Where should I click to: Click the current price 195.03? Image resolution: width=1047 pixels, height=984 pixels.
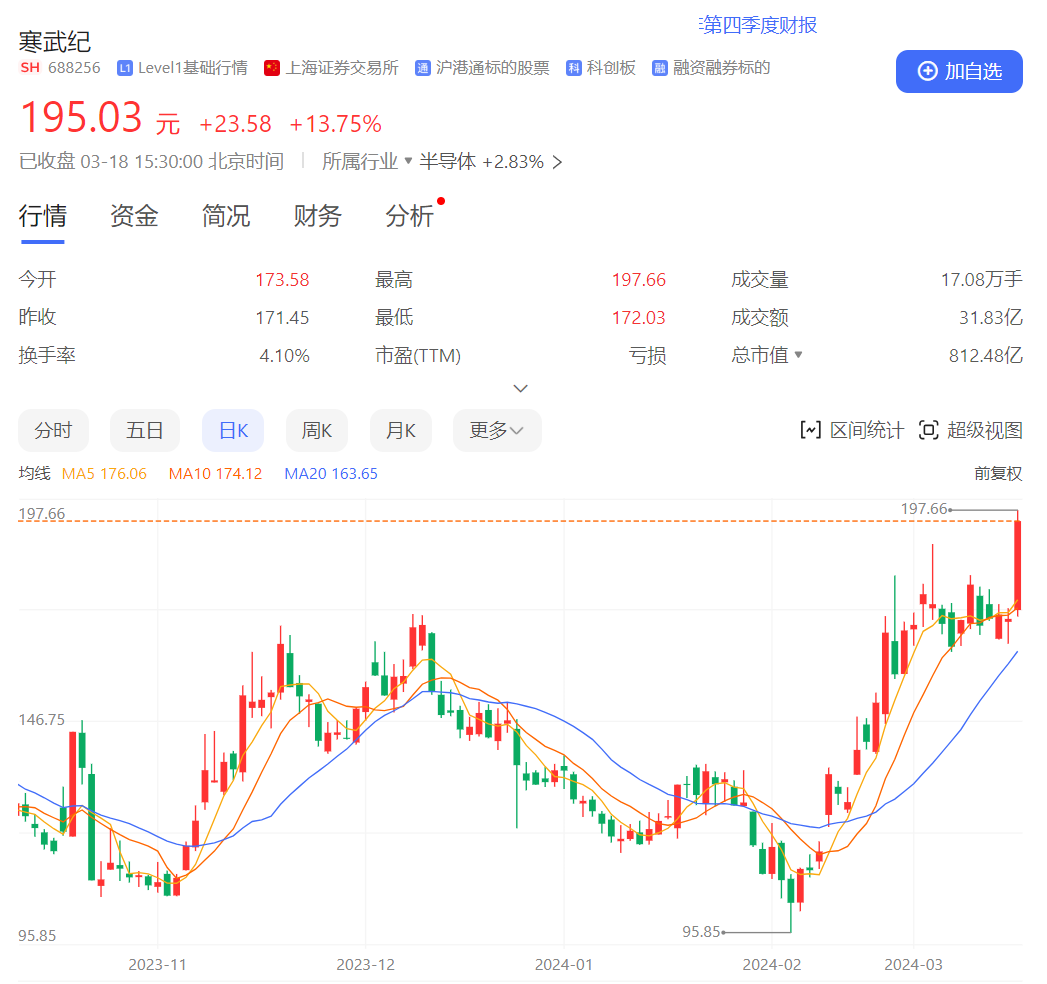coord(81,117)
